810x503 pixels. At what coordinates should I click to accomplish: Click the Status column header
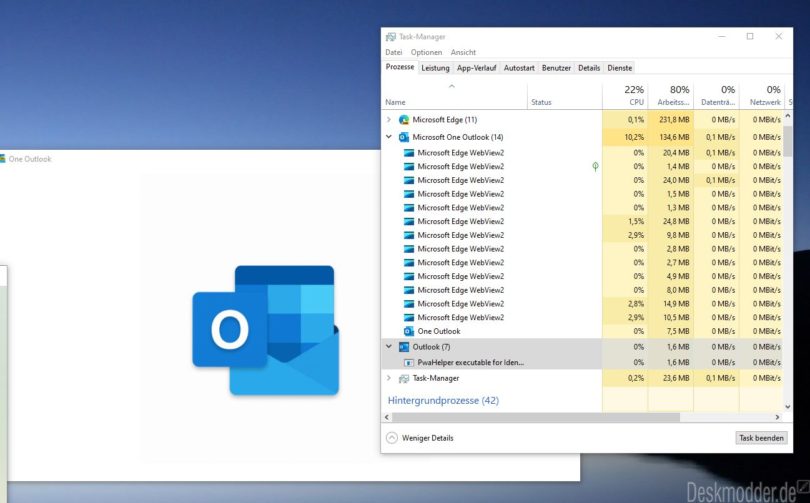(x=565, y=96)
